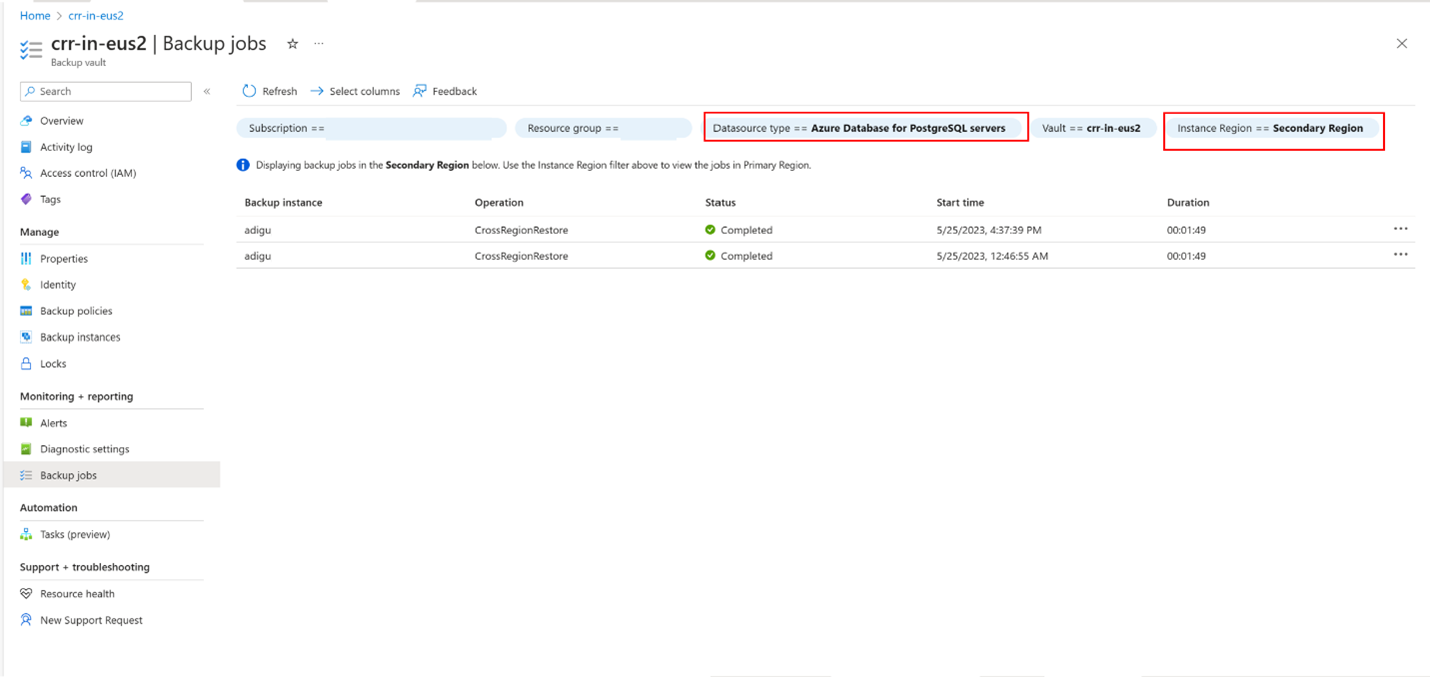Navigate to Home via the breadcrumb
This screenshot has height=677, width=1430.
(x=34, y=15)
